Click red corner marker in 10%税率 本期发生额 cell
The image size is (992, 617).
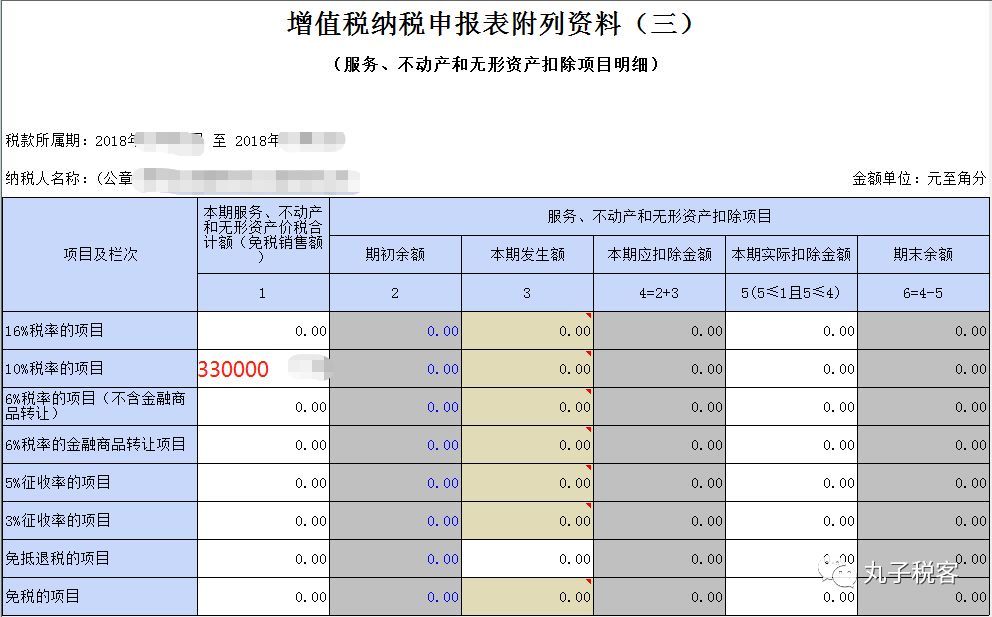click(x=589, y=353)
